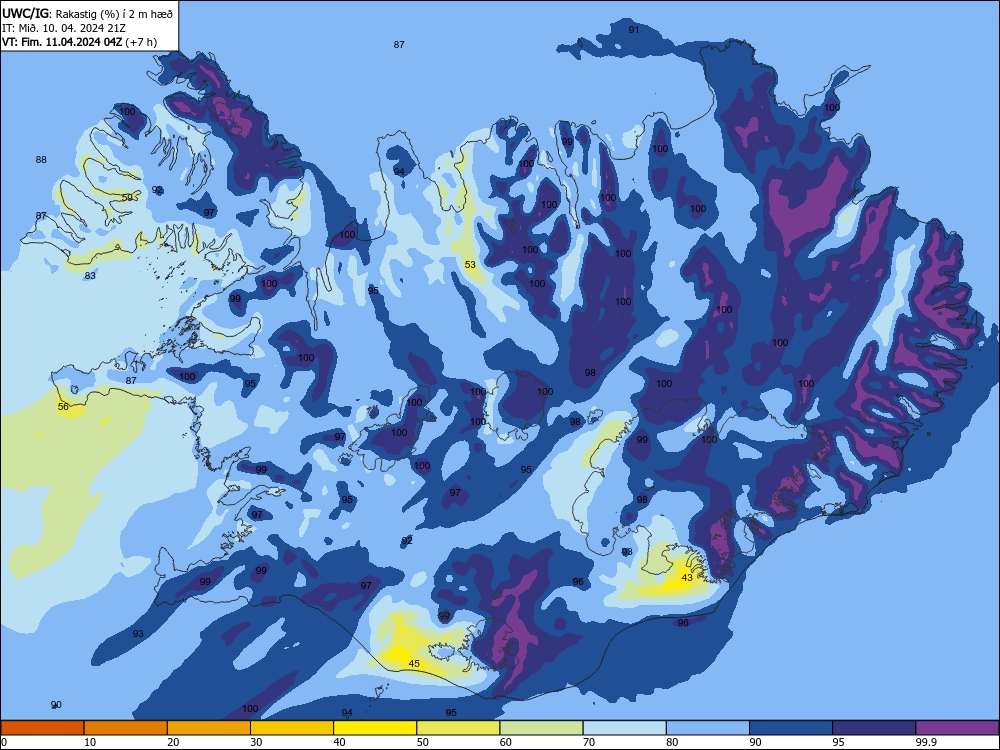Click the orange 10–20 legend swatch

tap(126, 728)
